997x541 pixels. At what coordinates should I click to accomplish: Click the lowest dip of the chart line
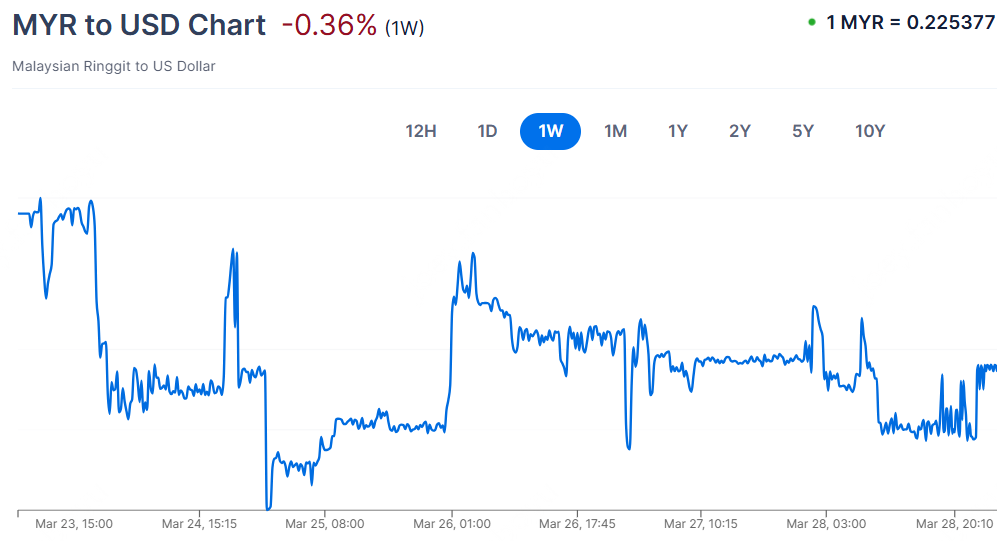pyautogui.click(x=268, y=507)
